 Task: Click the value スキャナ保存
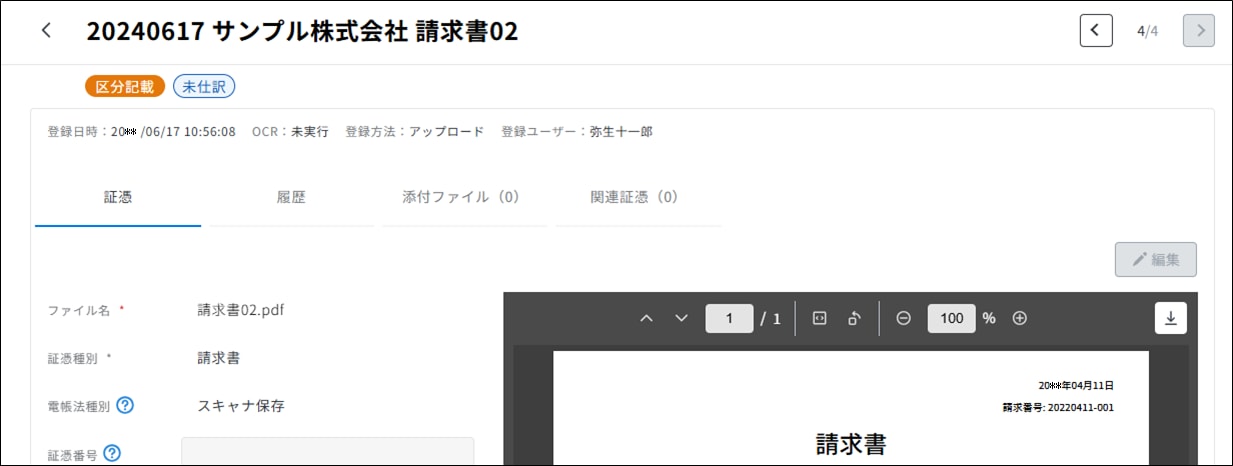point(241,406)
